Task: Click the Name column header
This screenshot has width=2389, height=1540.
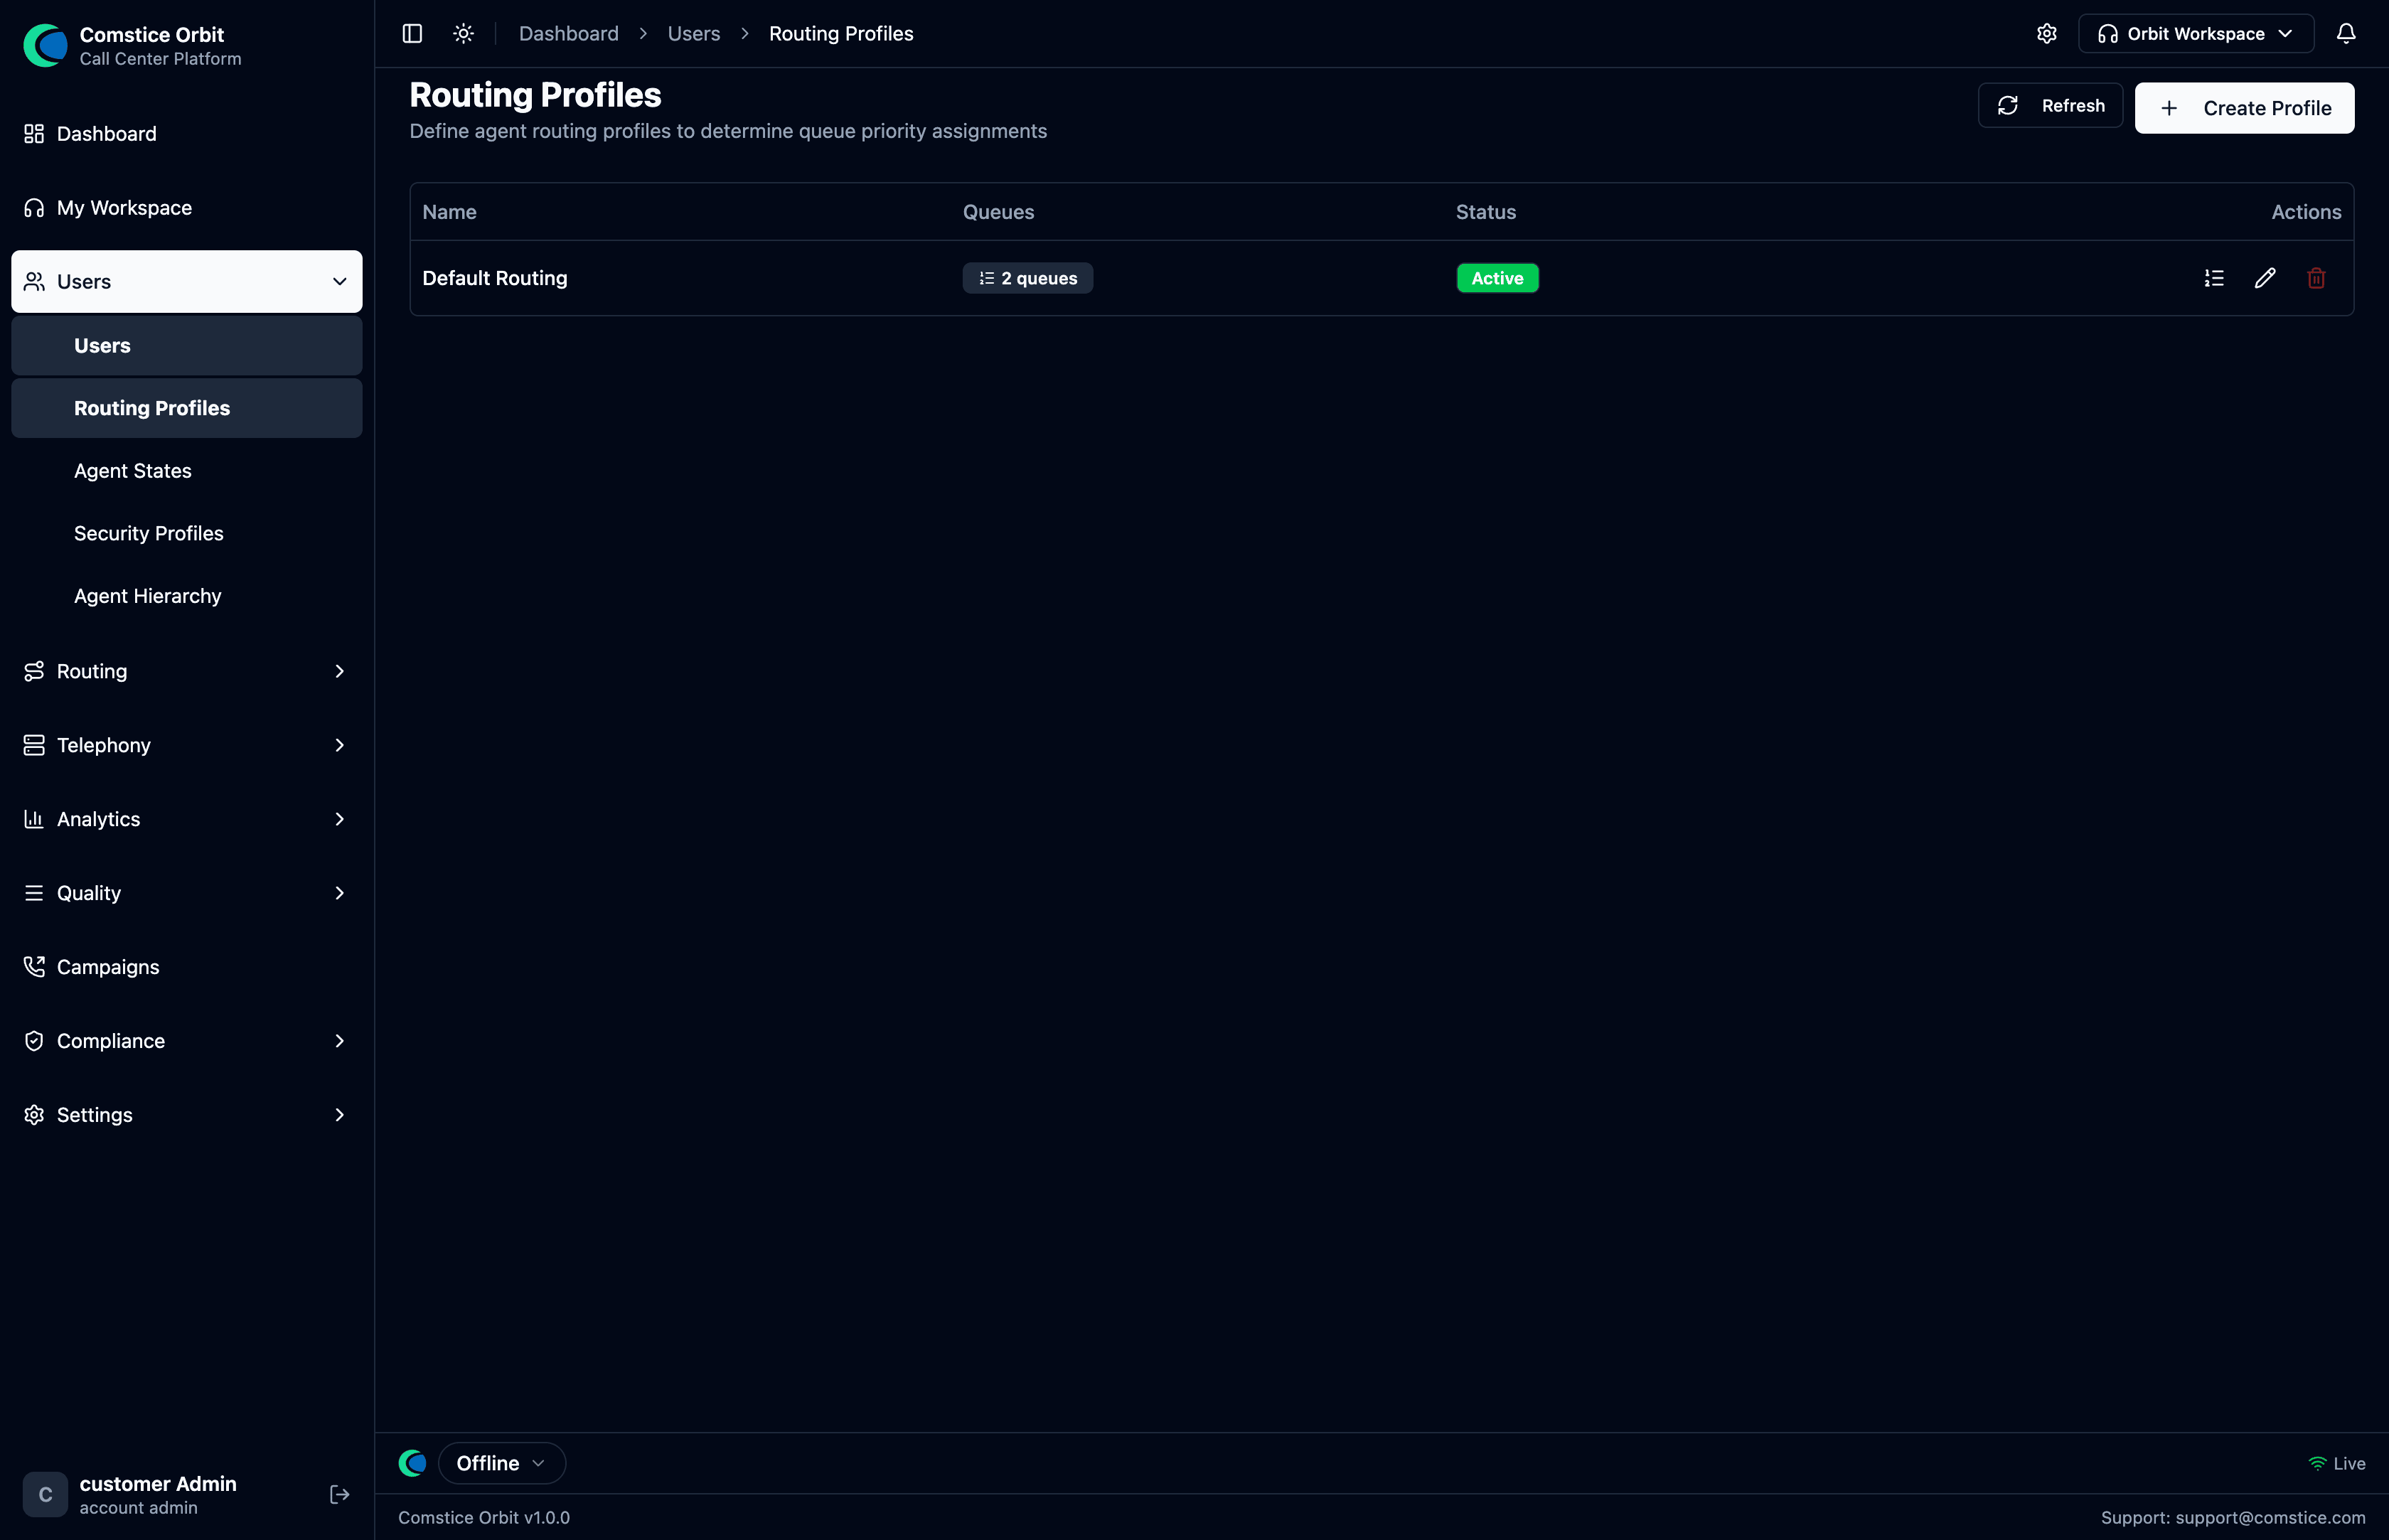Action: pyautogui.click(x=449, y=212)
